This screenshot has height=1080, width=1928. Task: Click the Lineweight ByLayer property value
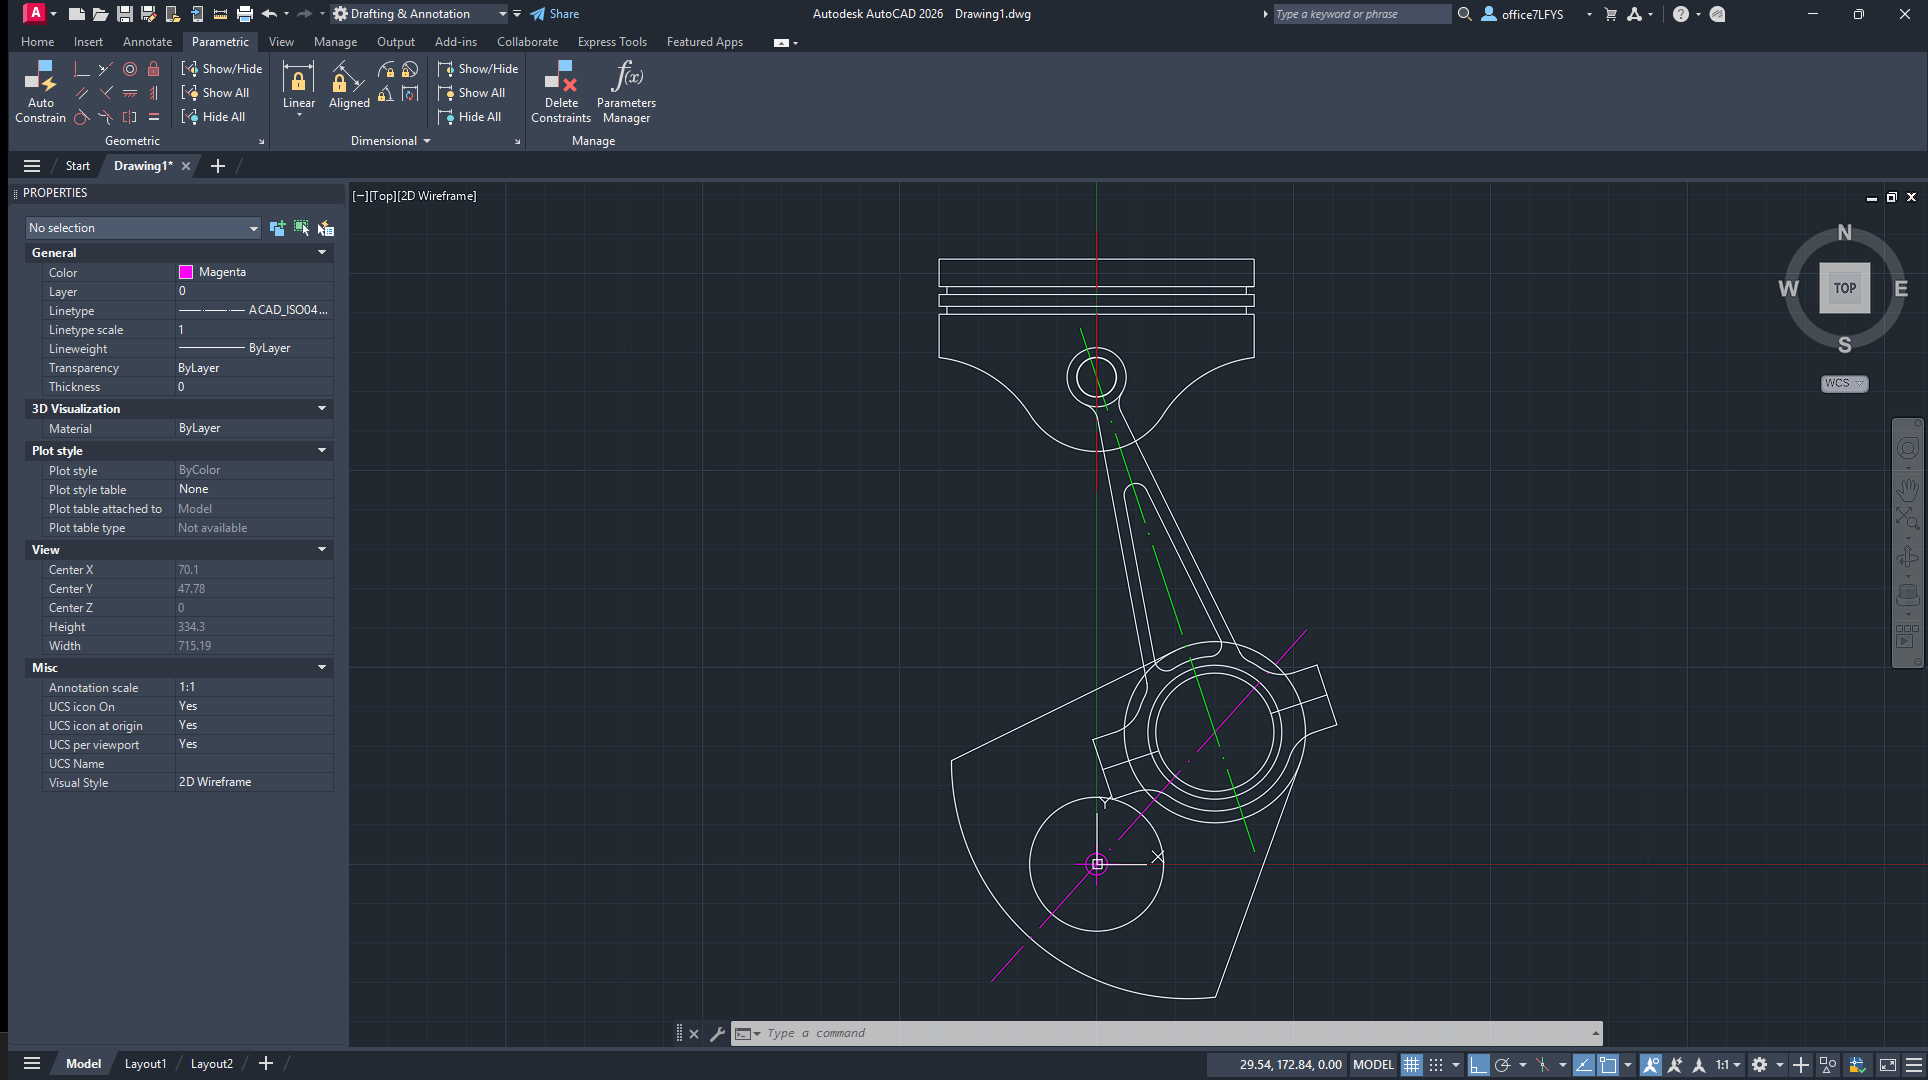coord(254,348)
